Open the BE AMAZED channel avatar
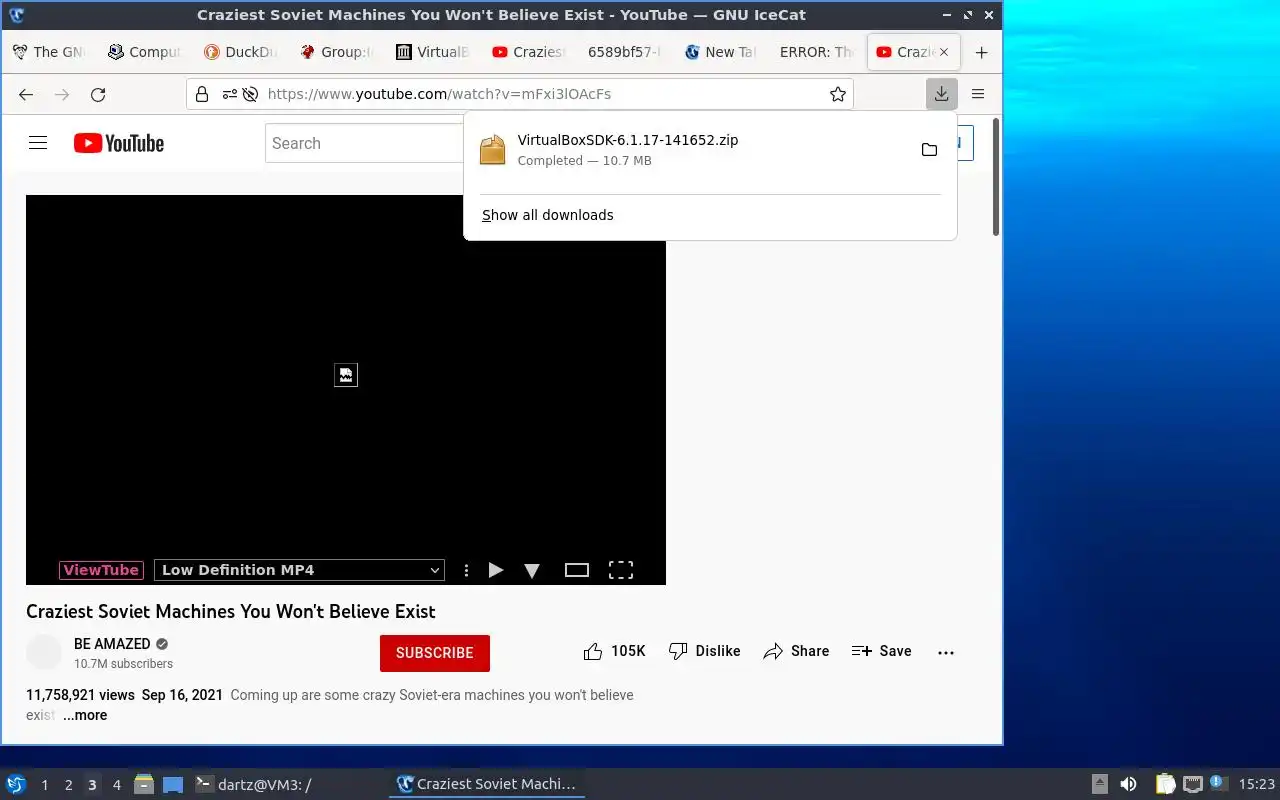Screen dimensions: 1280x800 (x=44, y=652)
